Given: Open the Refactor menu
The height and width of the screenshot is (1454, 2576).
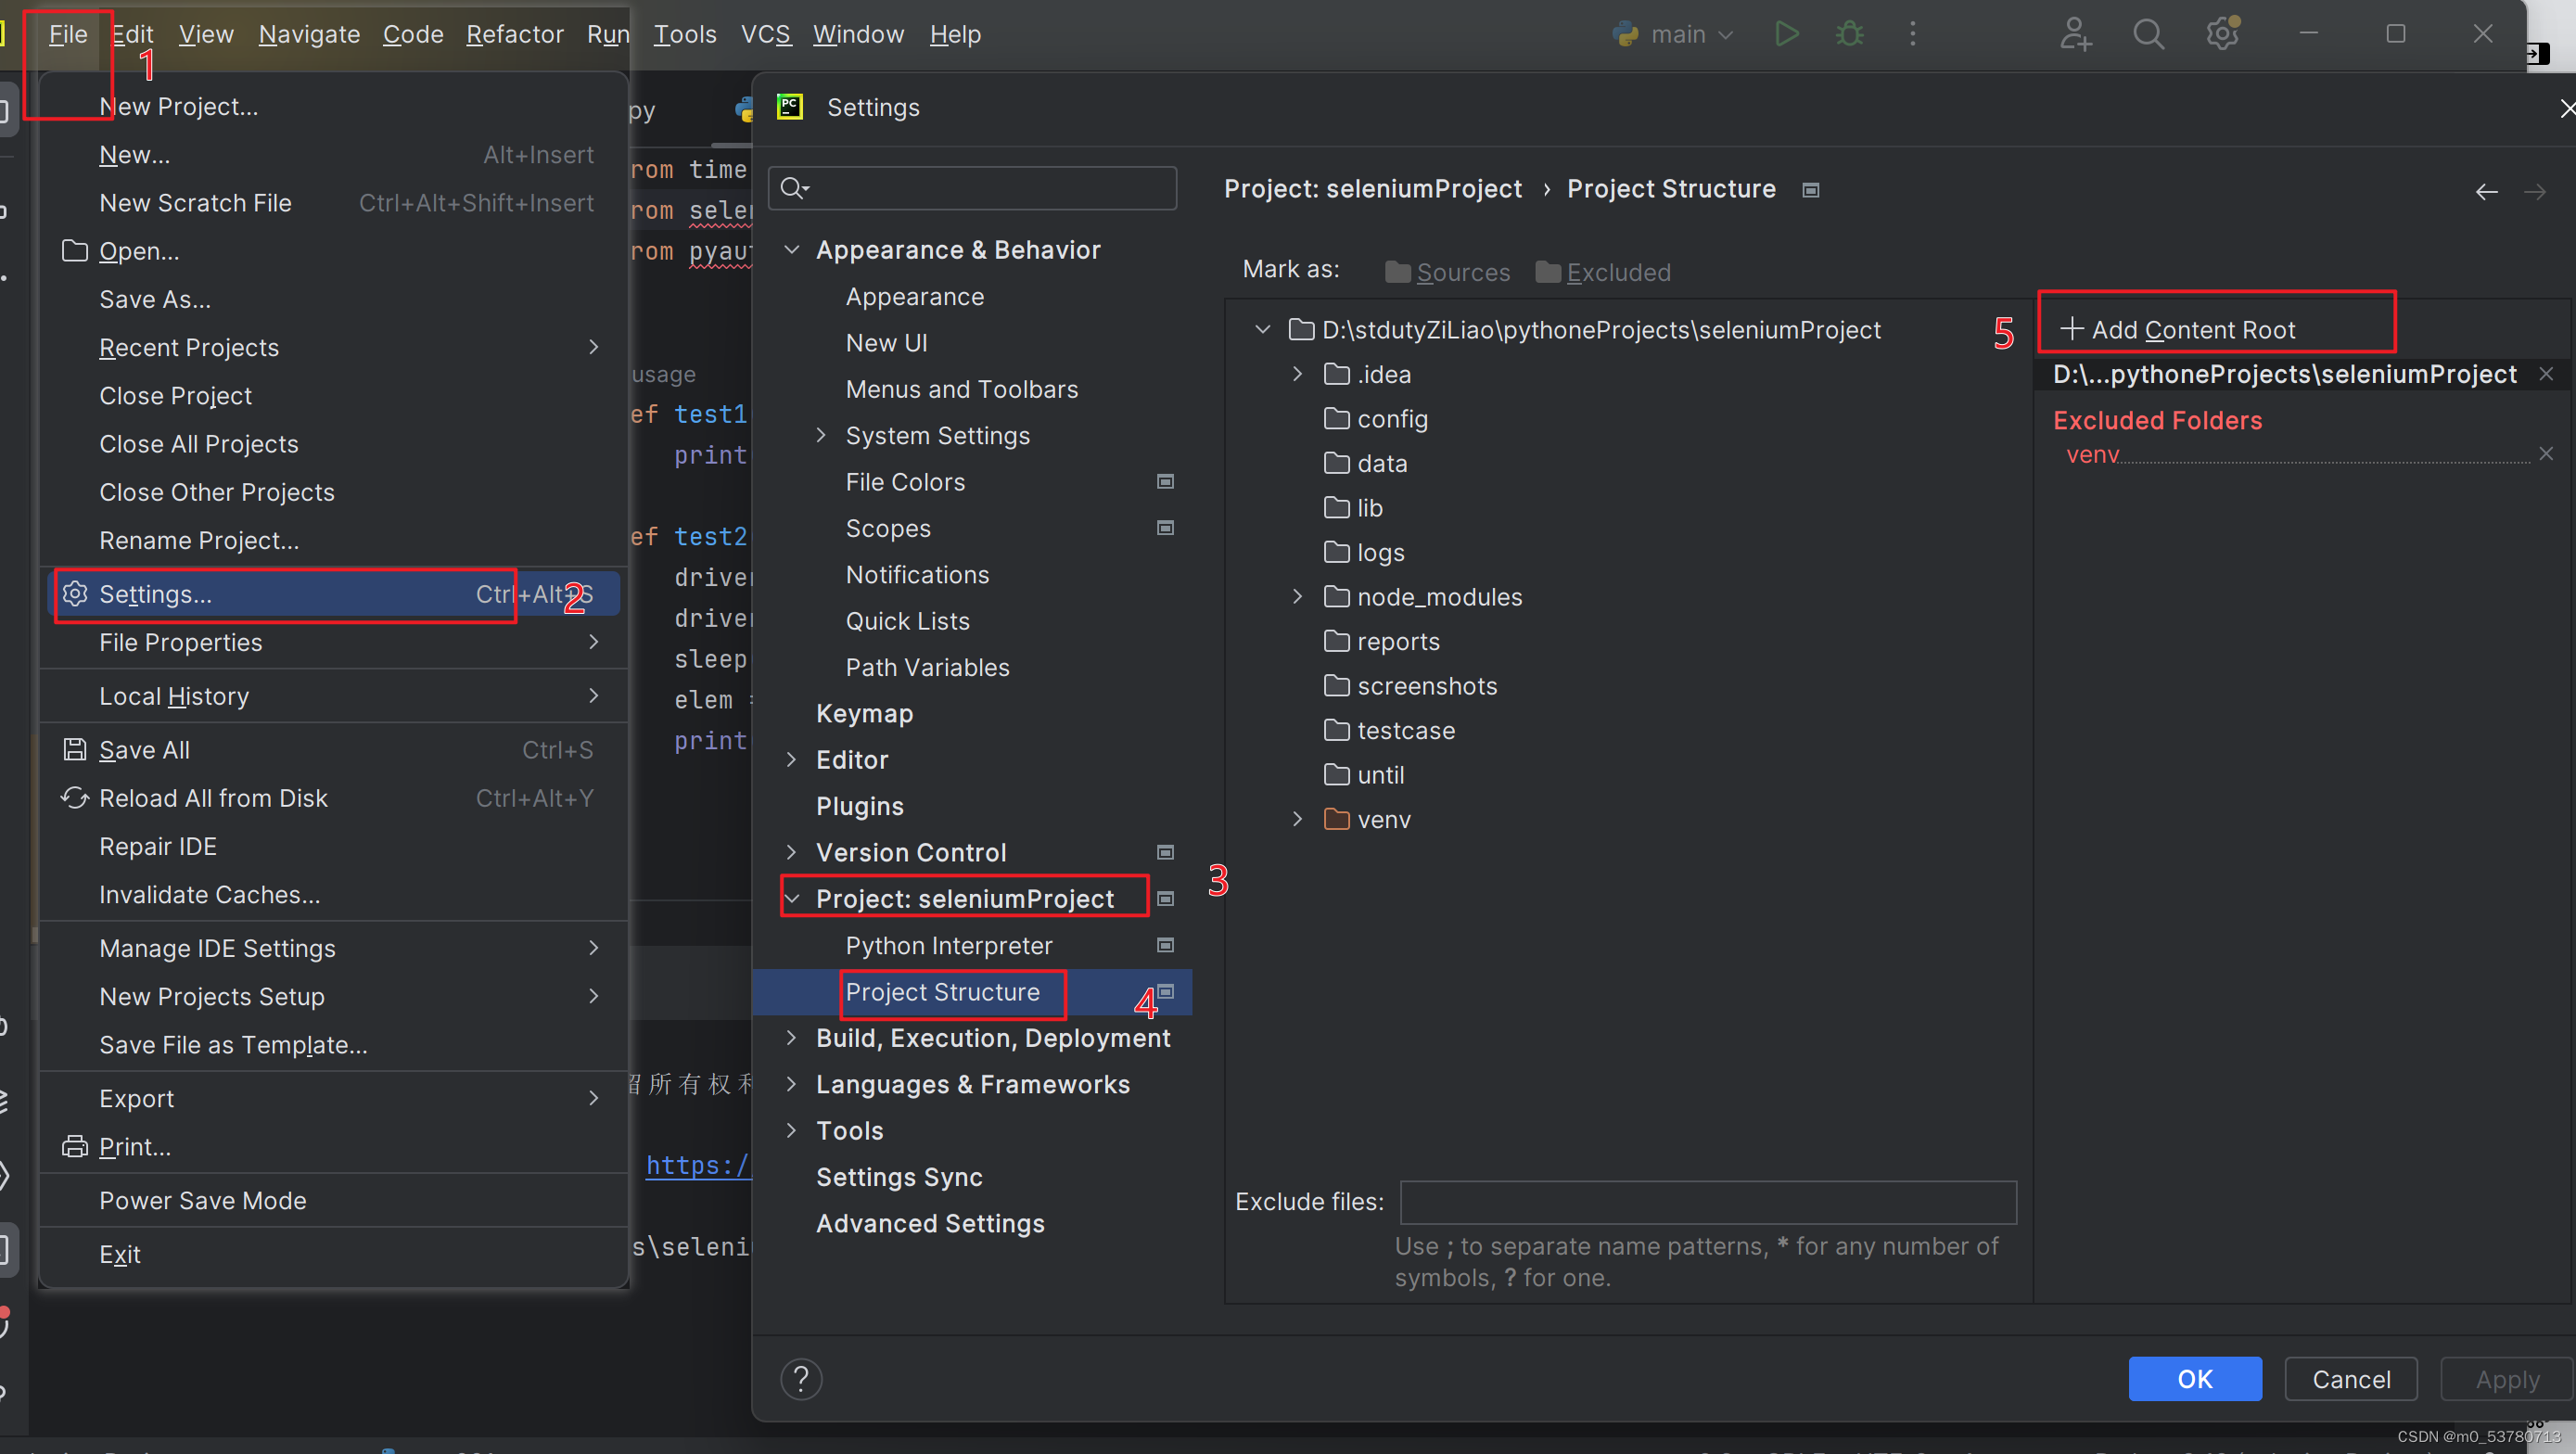Looking at the screenshot, I should coord(514,34).
